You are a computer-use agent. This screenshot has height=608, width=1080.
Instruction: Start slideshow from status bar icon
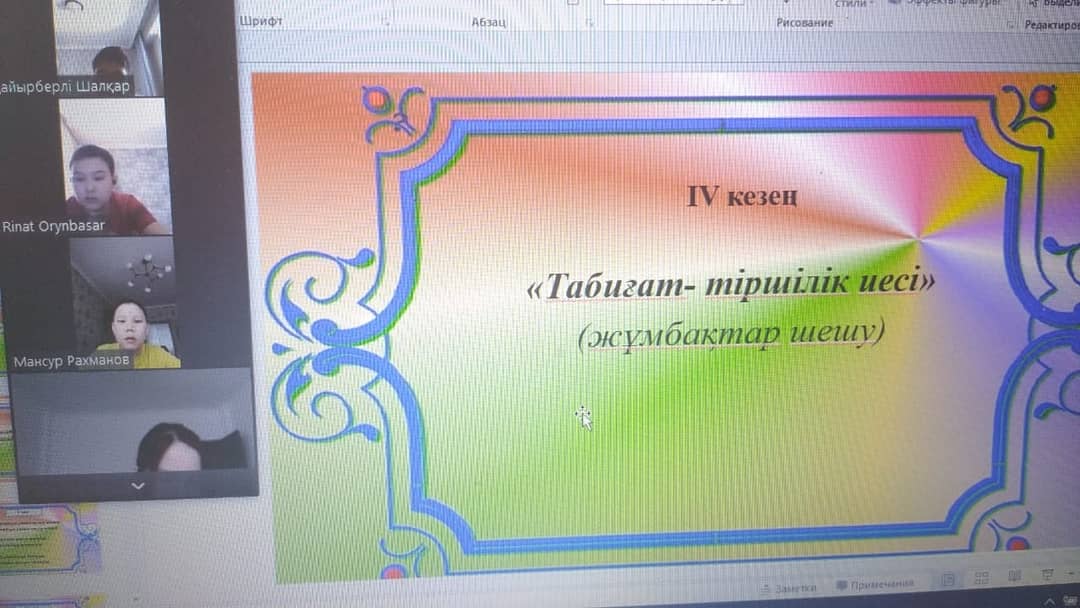(x=1046, y=575)
